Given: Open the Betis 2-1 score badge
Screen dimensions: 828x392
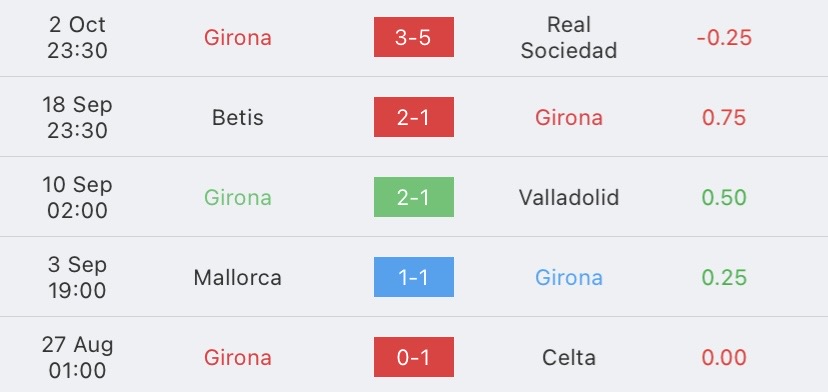Looking at the screenshot, I should pos(413,117).
